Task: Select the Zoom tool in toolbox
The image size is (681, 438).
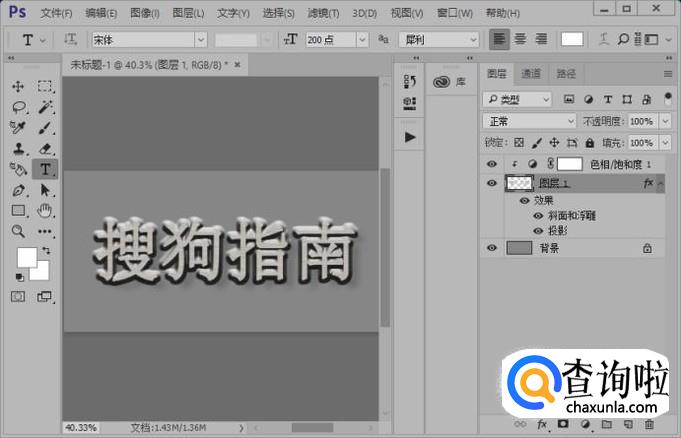Action: click(x=18, y=231)
